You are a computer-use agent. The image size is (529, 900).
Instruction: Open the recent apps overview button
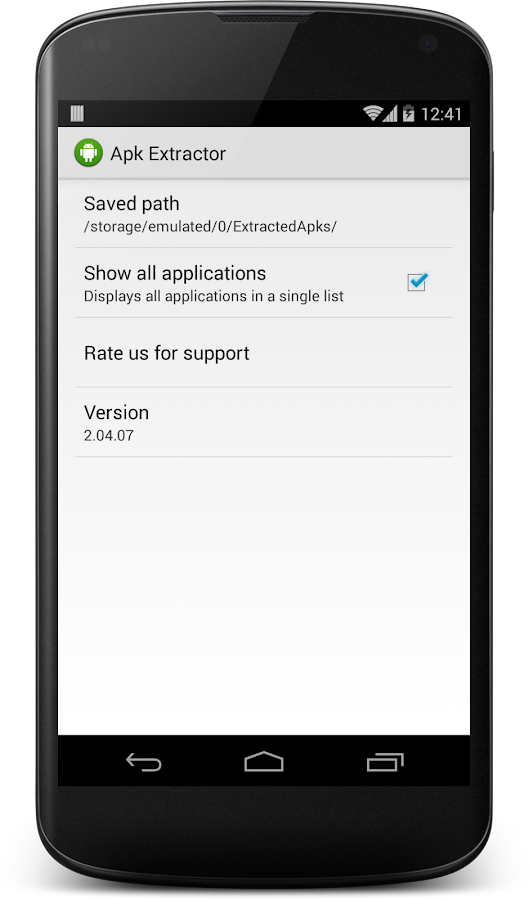tap(385, 762)
